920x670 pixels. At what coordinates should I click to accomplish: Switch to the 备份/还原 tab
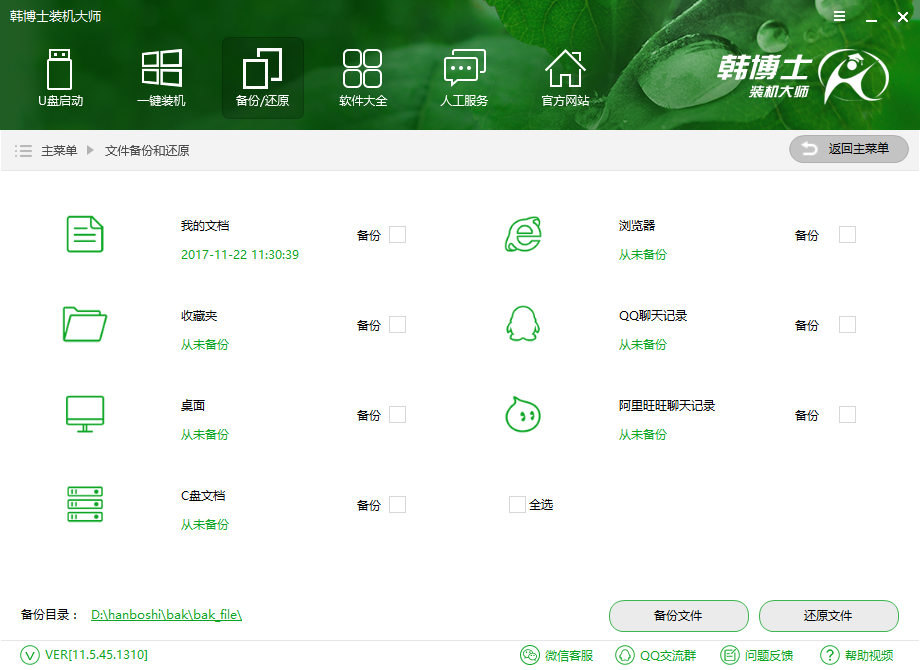(262, 77)
